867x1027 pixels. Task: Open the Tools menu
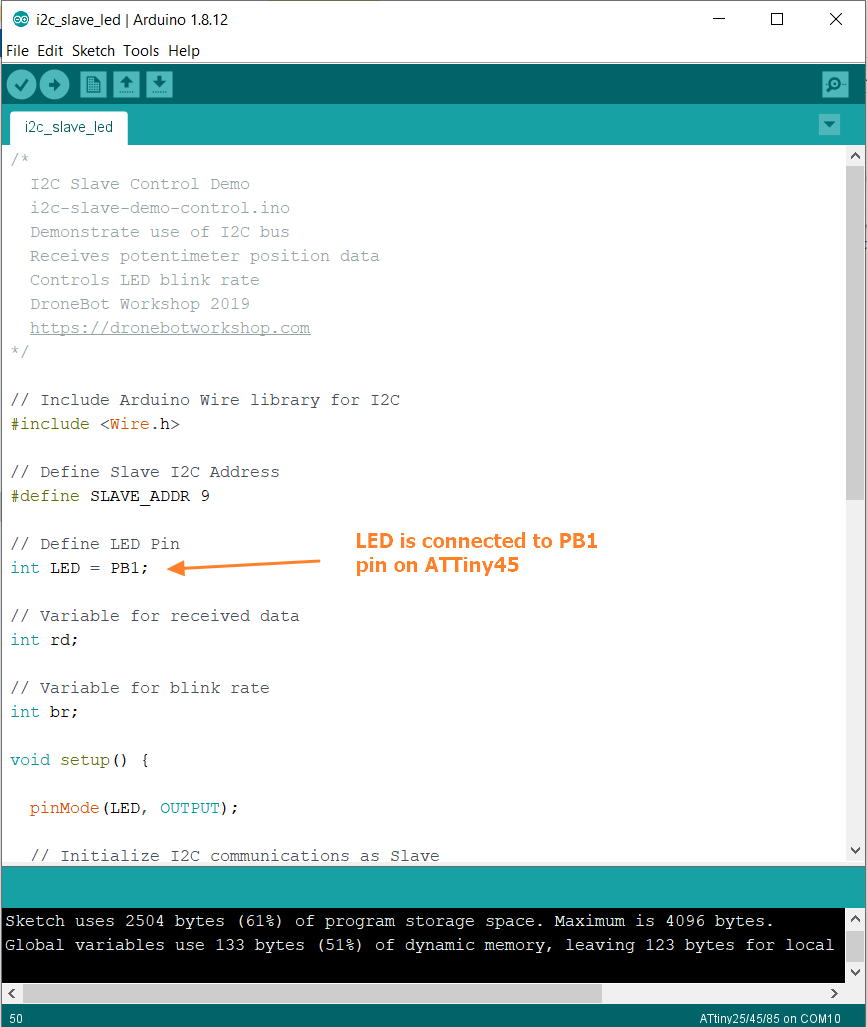click(141, 51)
